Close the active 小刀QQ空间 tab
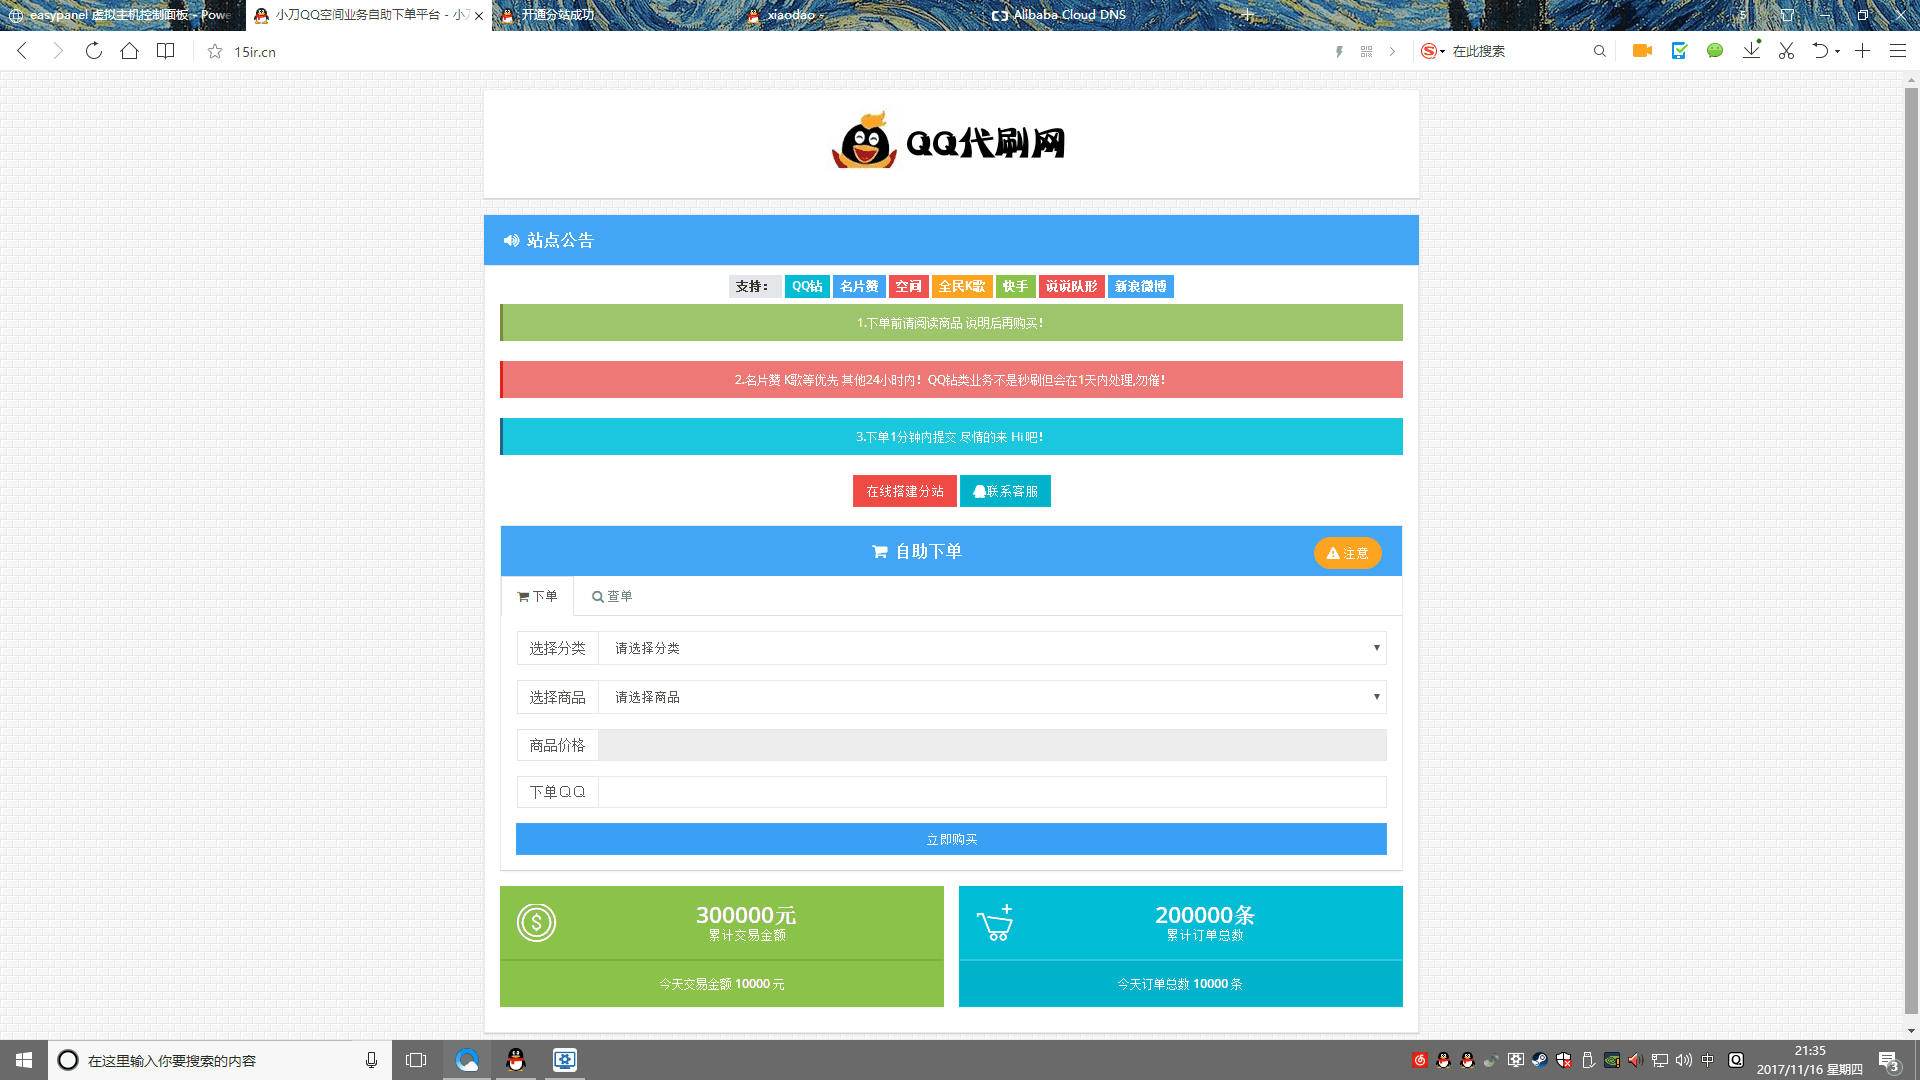This screenshot has height=1080, width=1920. tap(479, 15)
